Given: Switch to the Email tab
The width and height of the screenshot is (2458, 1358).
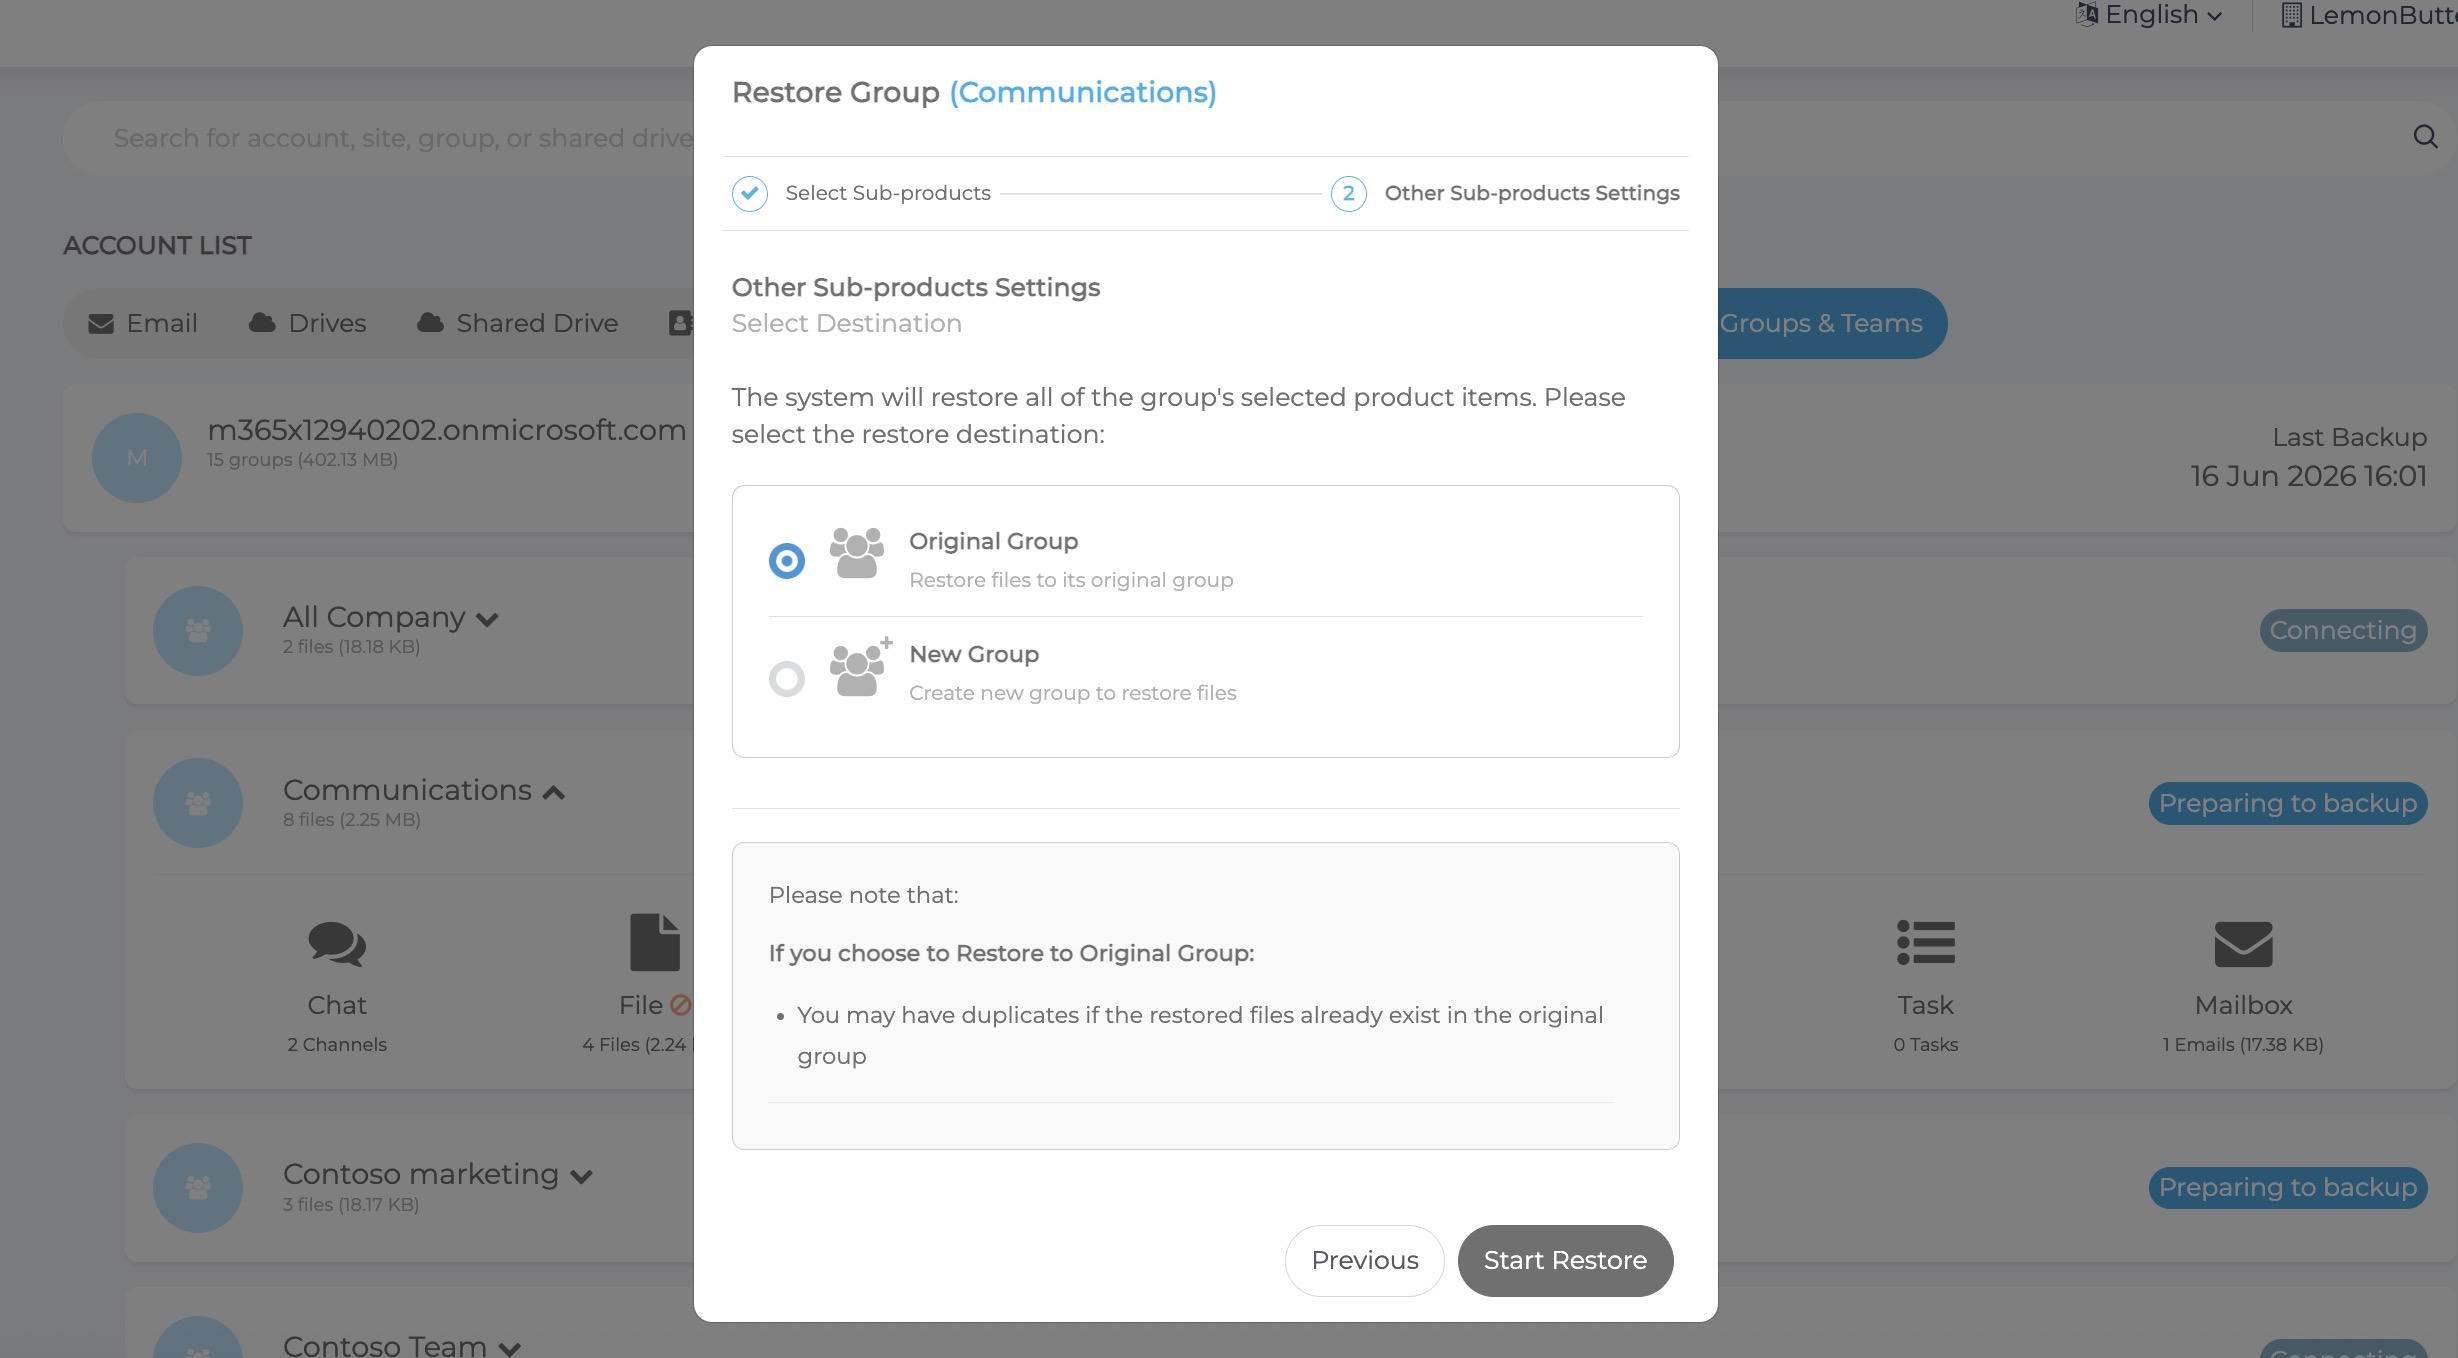Looking at the screenshot, I should (x=143, y=323).
